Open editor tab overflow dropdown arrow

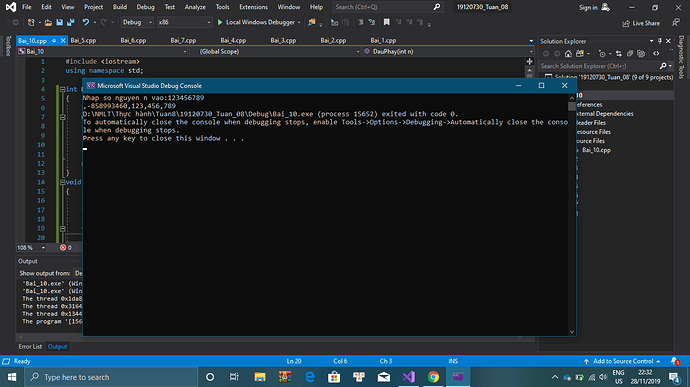[531, 41]
